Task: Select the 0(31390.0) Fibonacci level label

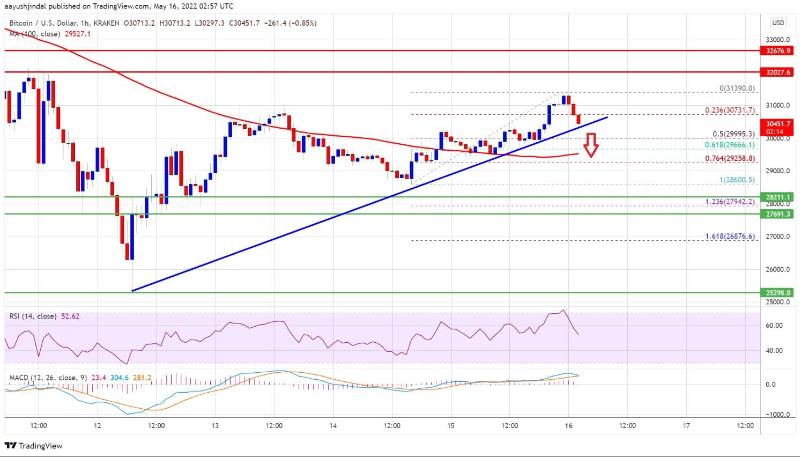Action: click(737, 89)
